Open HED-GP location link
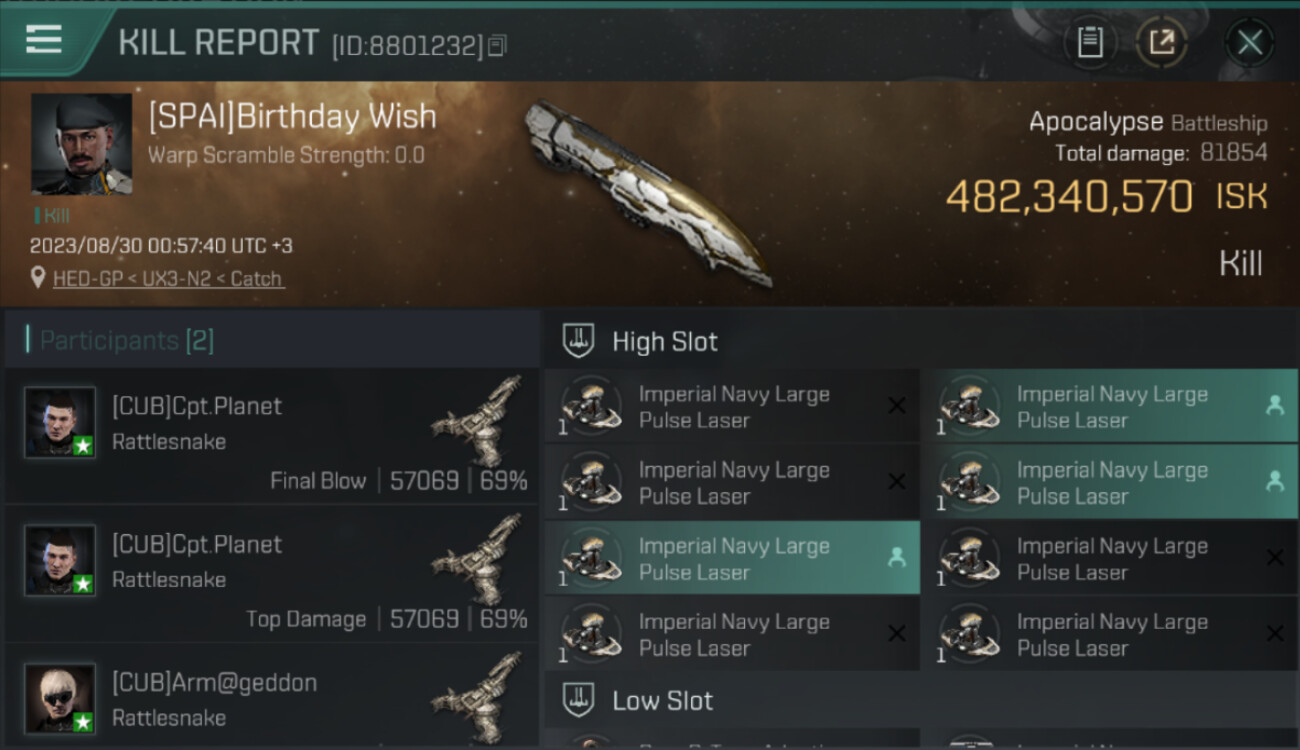Image resolution: width=1300 pixels, height=750 pixels. 168,279
